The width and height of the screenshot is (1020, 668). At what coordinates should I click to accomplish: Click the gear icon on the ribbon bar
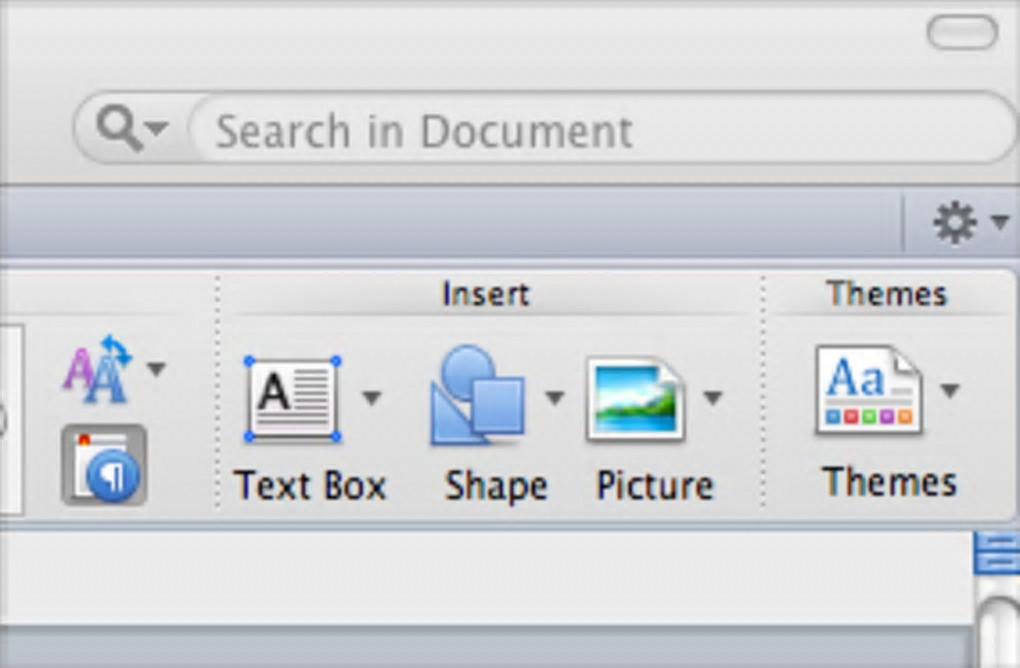pyautogui.click(x=954, y=223)
